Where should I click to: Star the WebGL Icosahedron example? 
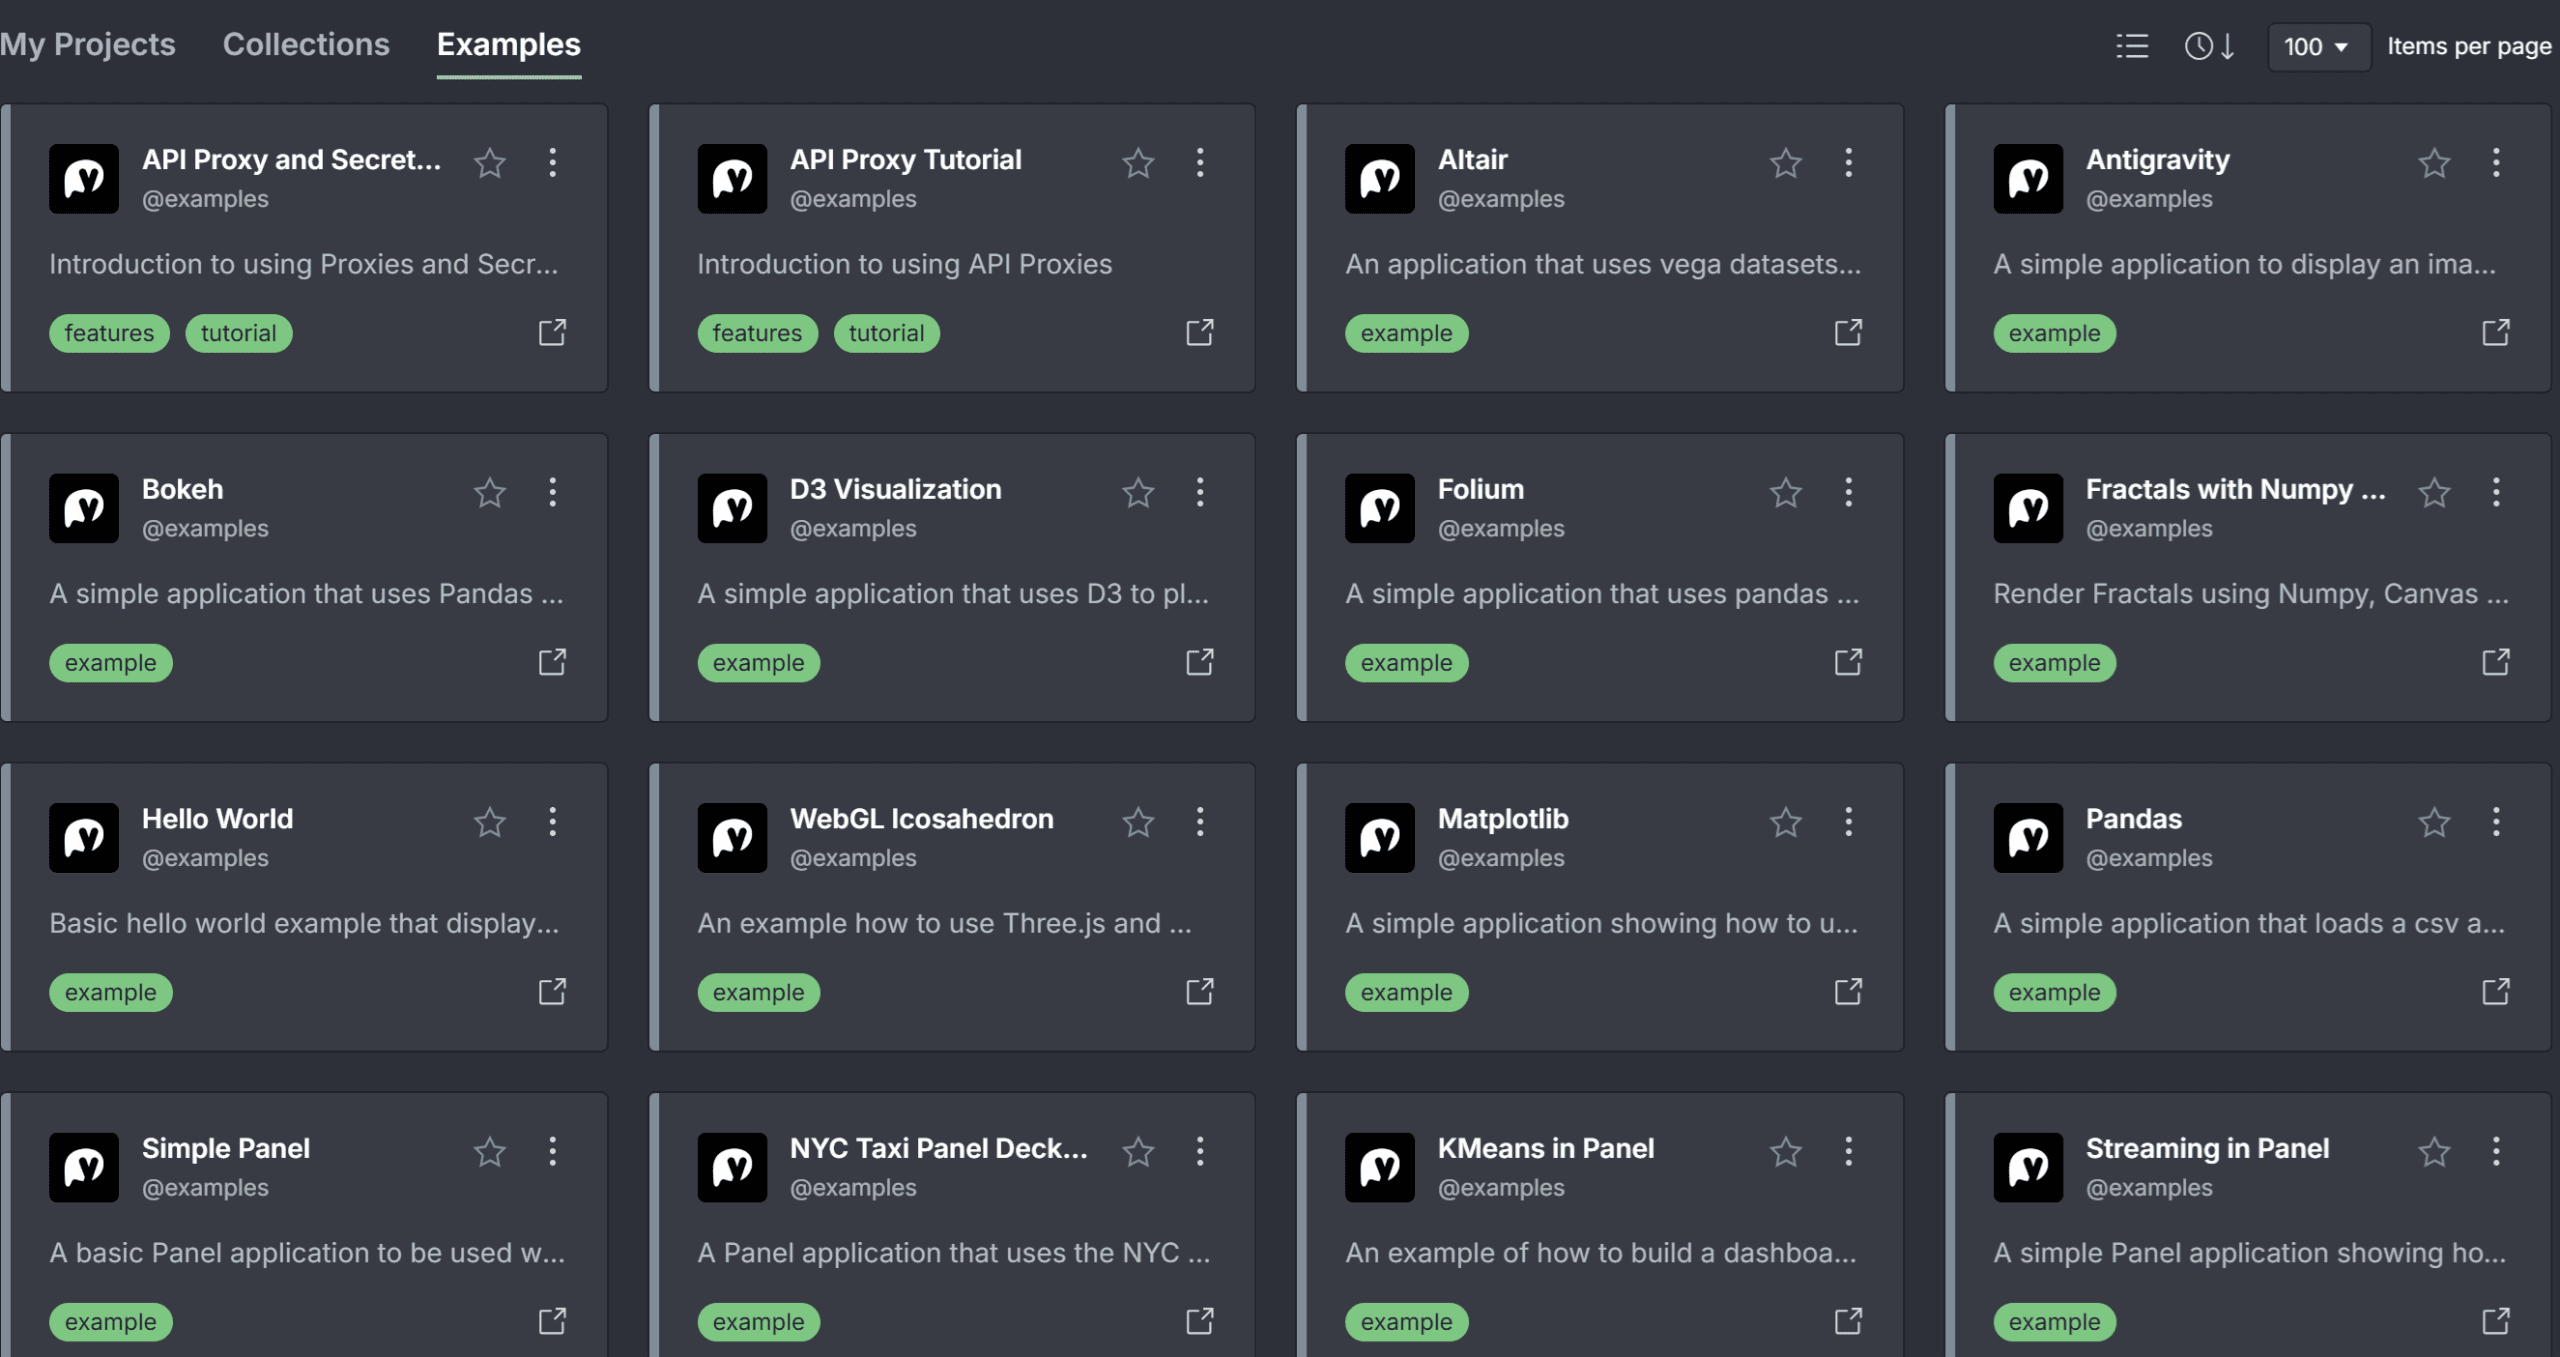tap(1138, 822)
